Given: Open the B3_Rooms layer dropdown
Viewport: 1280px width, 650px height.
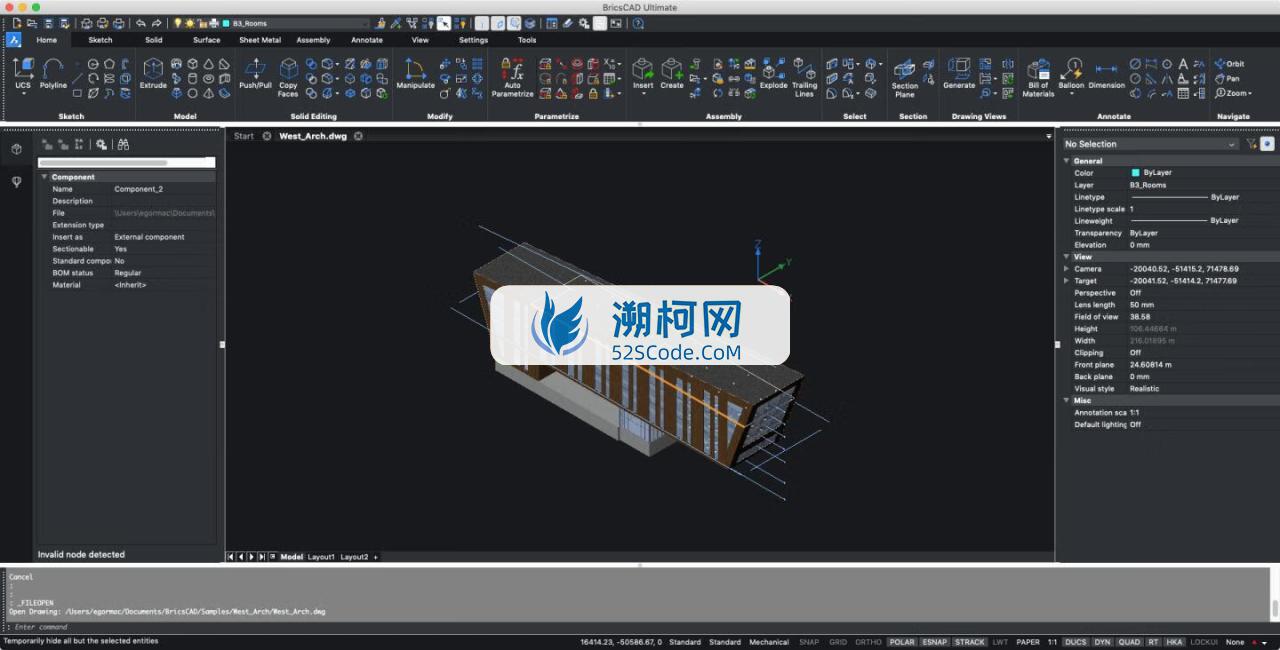Looking at the screenshot, I should pyautogui.click(x=296, y=23).
